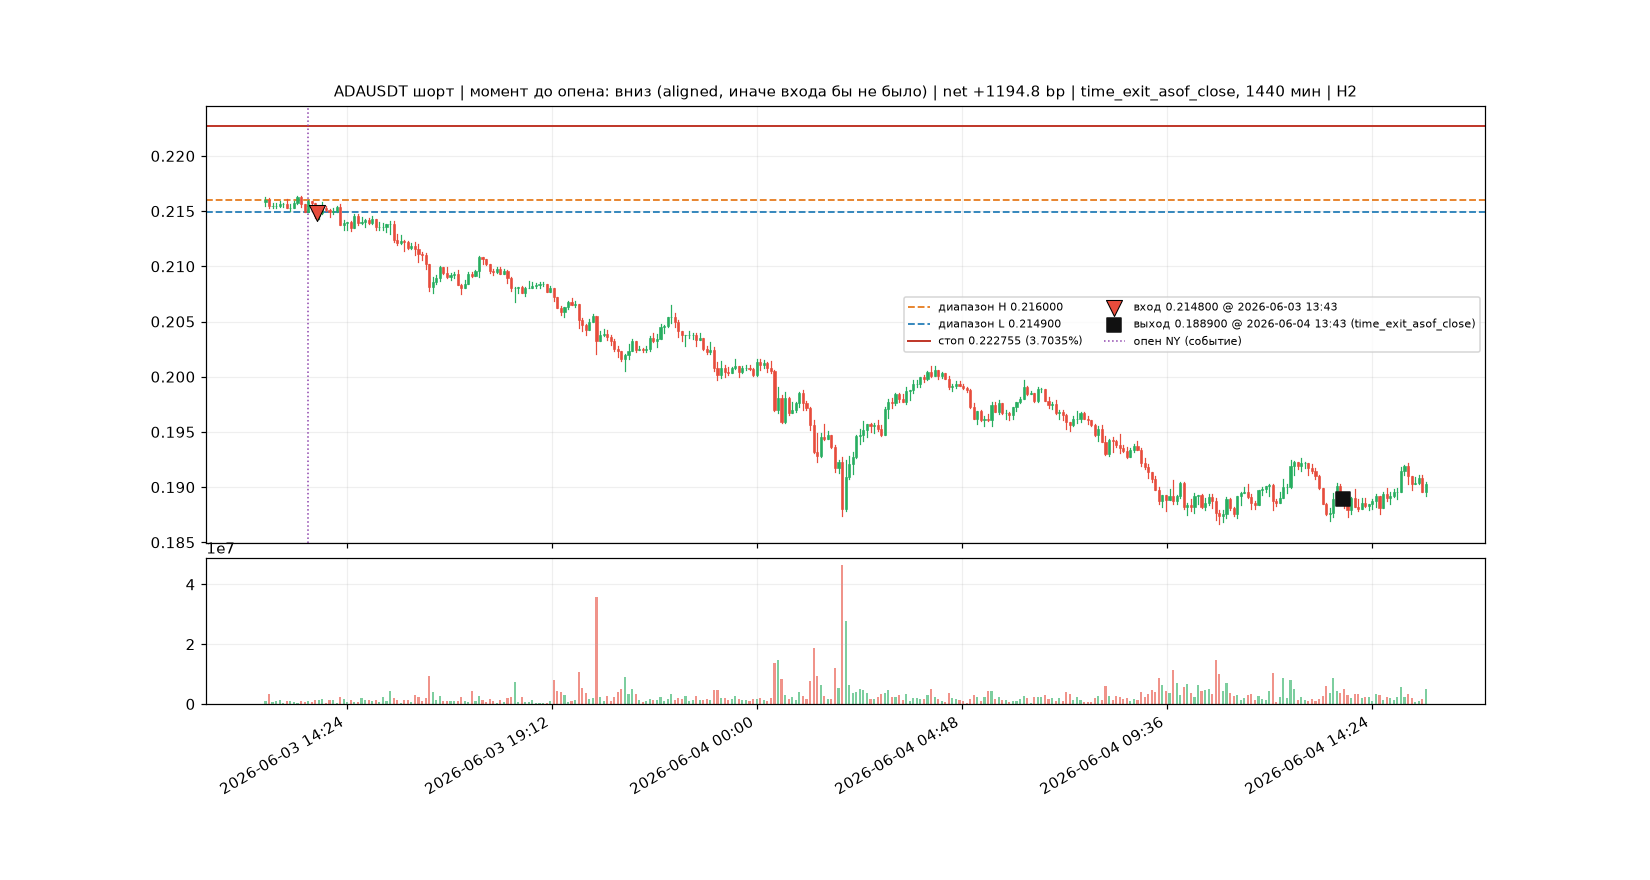
Task: Click the 0.190 price axis label
Action: (173, 488)
